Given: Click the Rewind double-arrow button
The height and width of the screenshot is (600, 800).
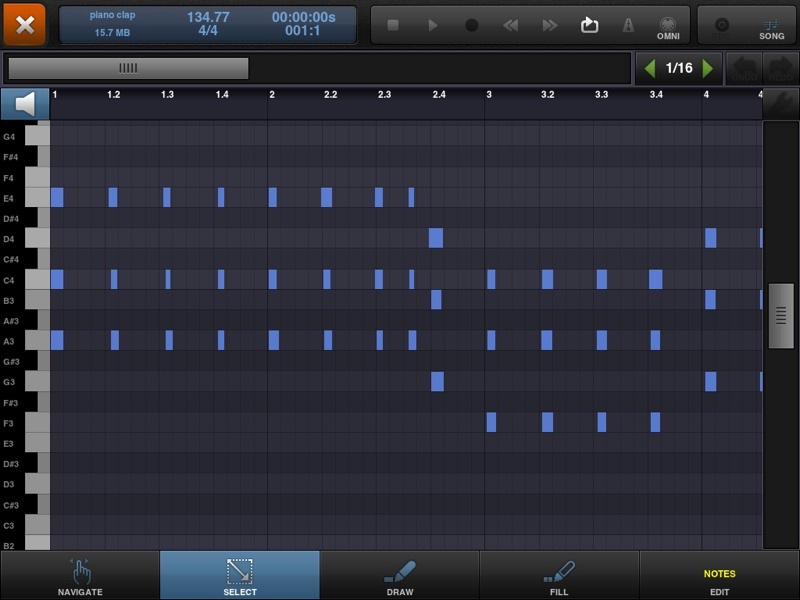Looking at the screenshot, I should tap(511, 25).
